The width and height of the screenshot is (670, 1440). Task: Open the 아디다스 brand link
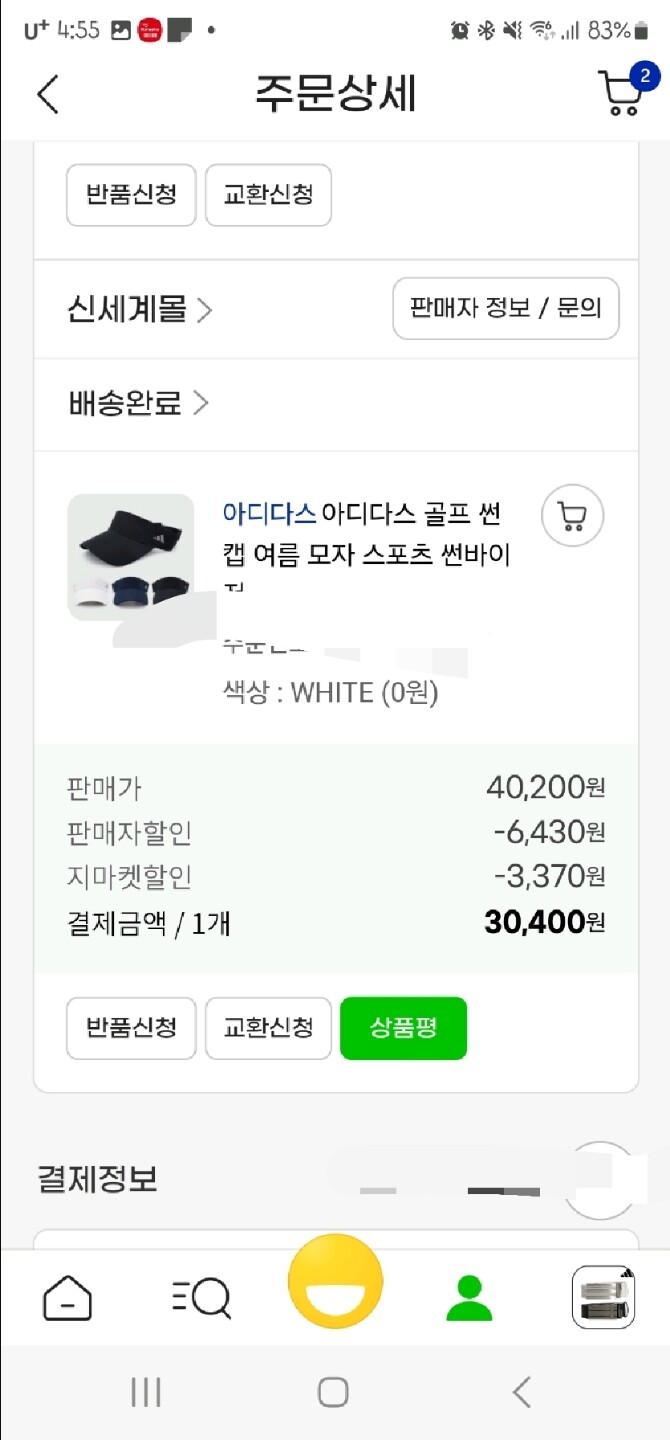269,514
